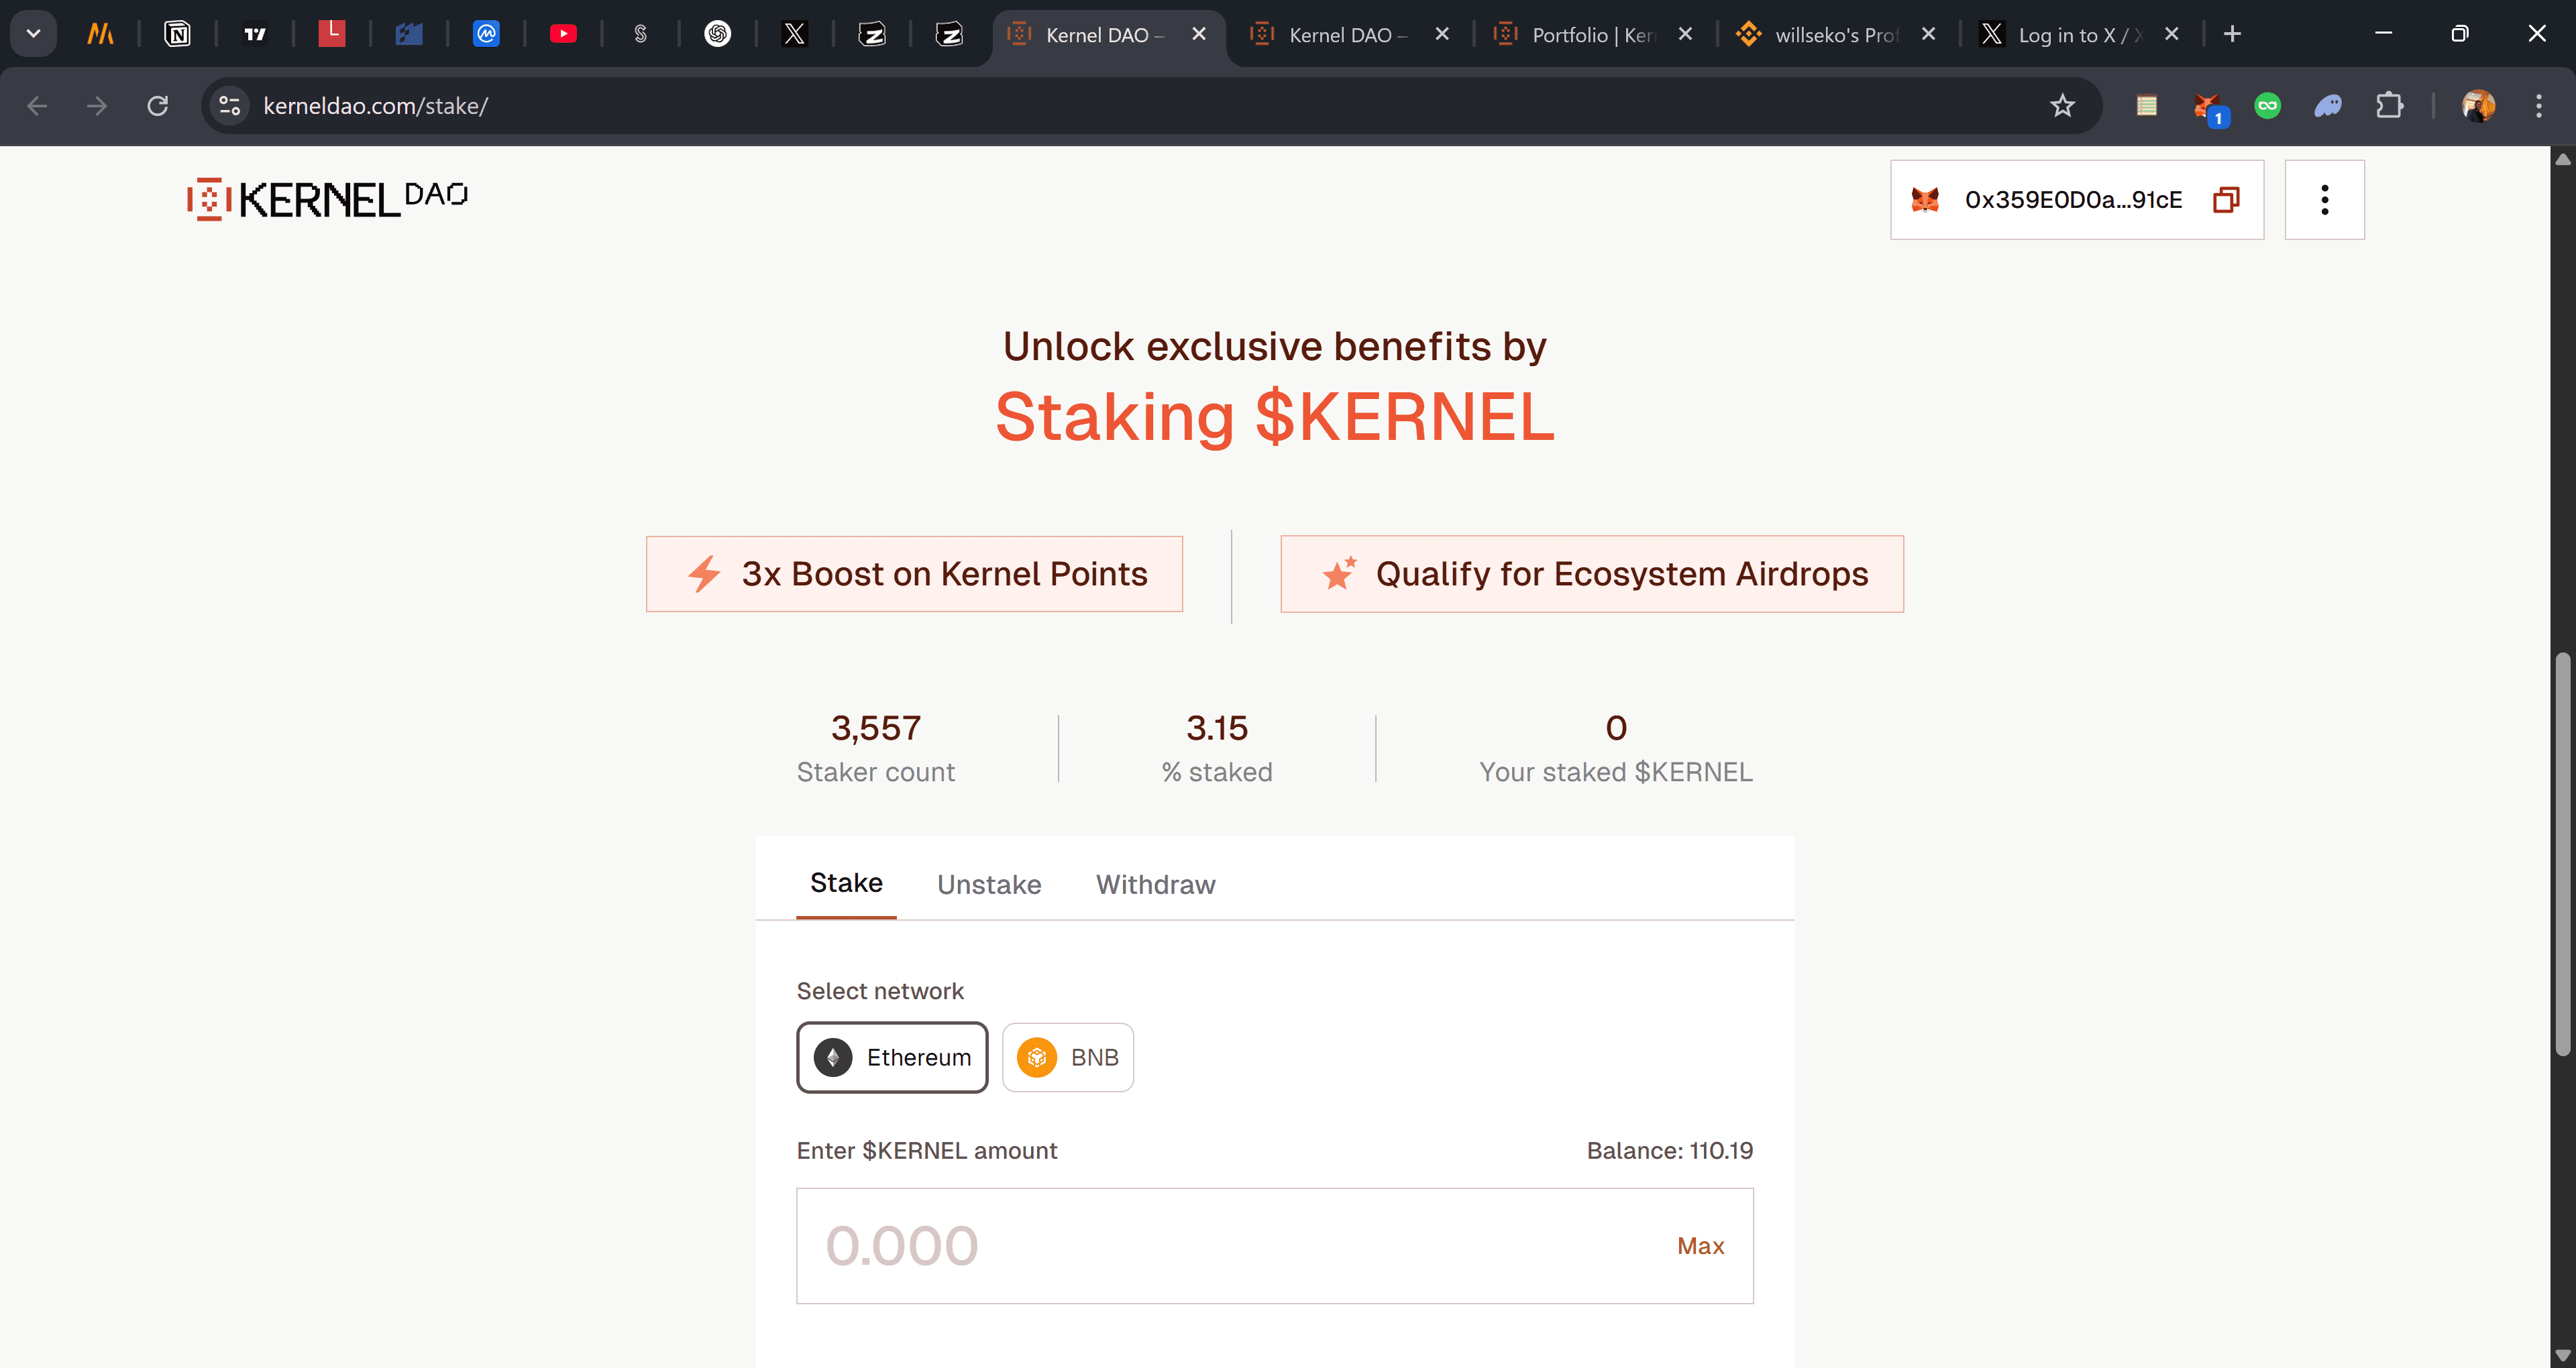
Task: Switch to the Unstake tab
Action: (989, 884)
